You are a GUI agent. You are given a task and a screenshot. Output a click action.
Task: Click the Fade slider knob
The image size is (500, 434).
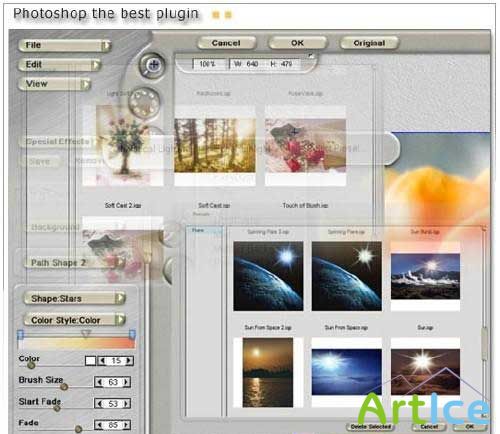[x=78, y=429]
